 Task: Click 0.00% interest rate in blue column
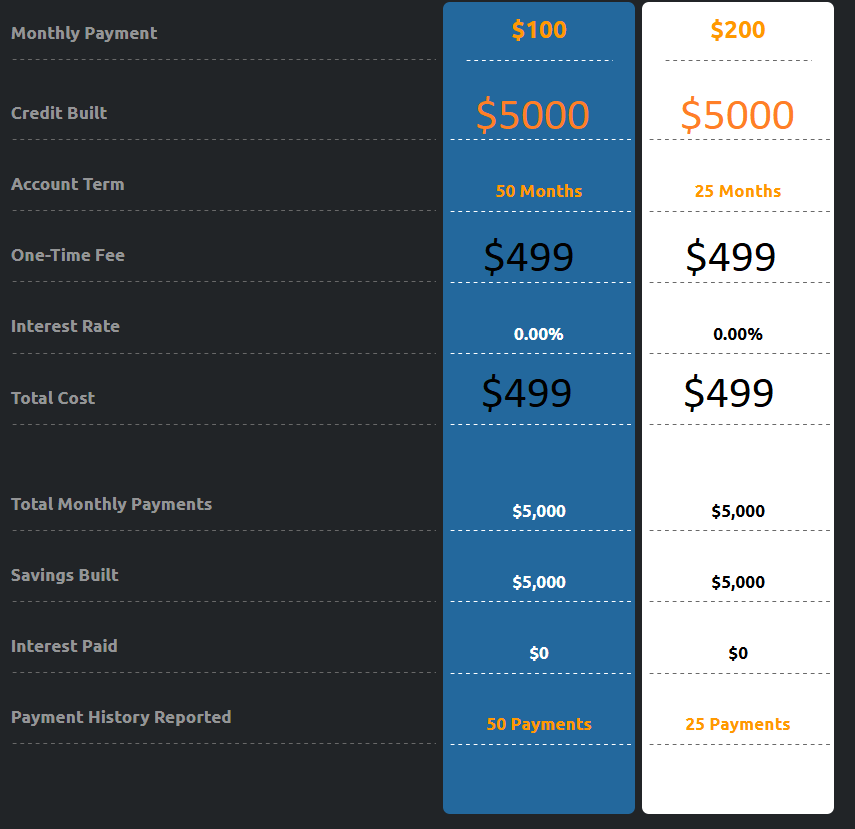coord(539,334)
